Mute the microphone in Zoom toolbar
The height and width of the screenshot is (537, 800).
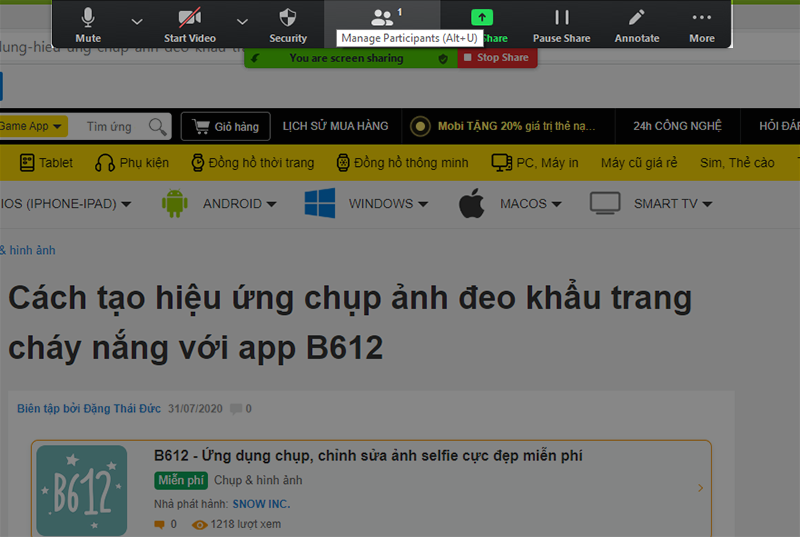[x=88, y=24]
